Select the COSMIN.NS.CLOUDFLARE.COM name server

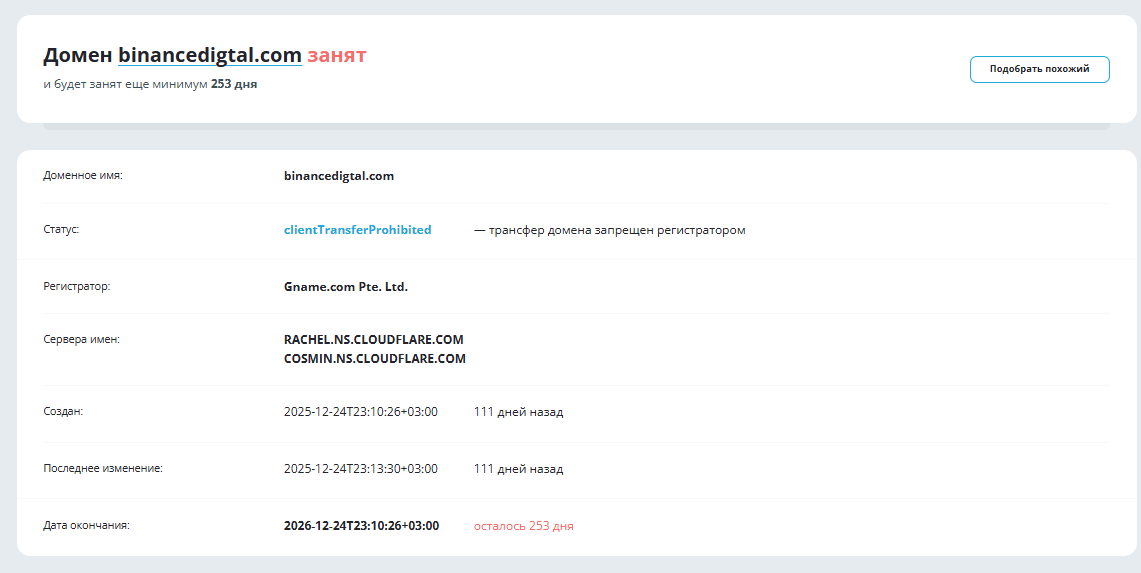[x=375, y=359]
